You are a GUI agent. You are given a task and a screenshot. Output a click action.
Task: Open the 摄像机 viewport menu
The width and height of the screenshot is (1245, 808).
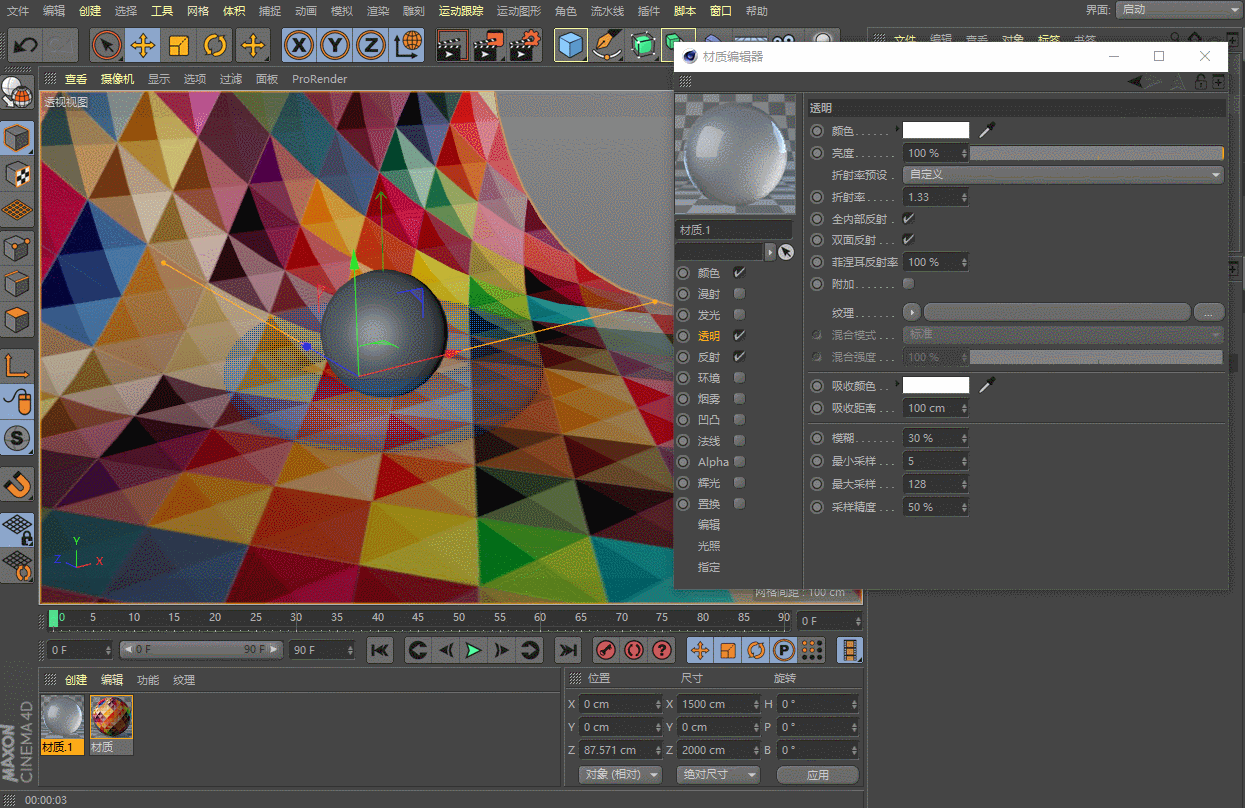click(117, 79)
